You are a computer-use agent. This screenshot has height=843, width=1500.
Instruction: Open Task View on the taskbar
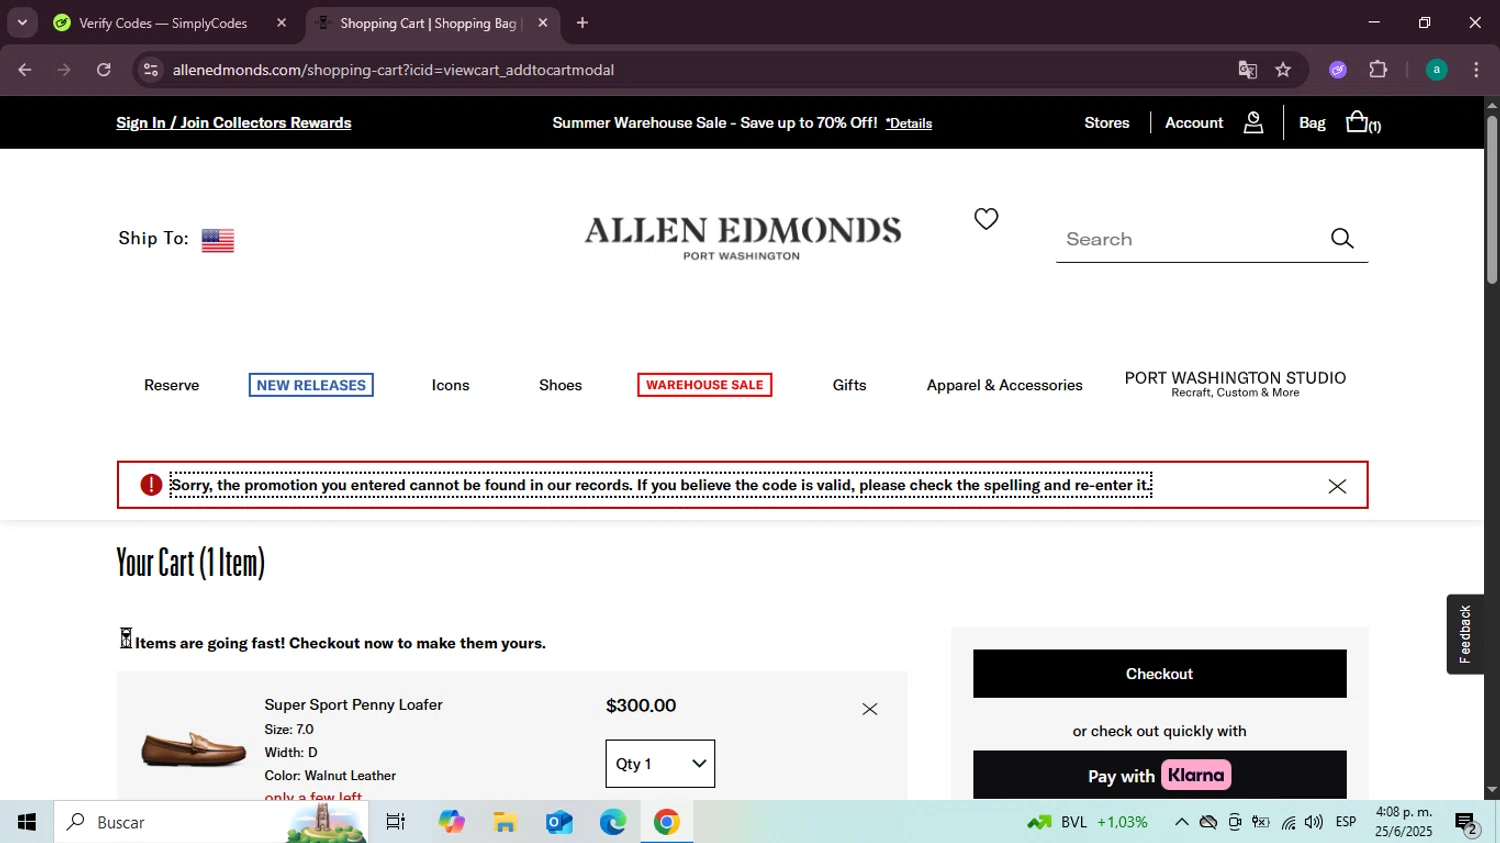396,822
